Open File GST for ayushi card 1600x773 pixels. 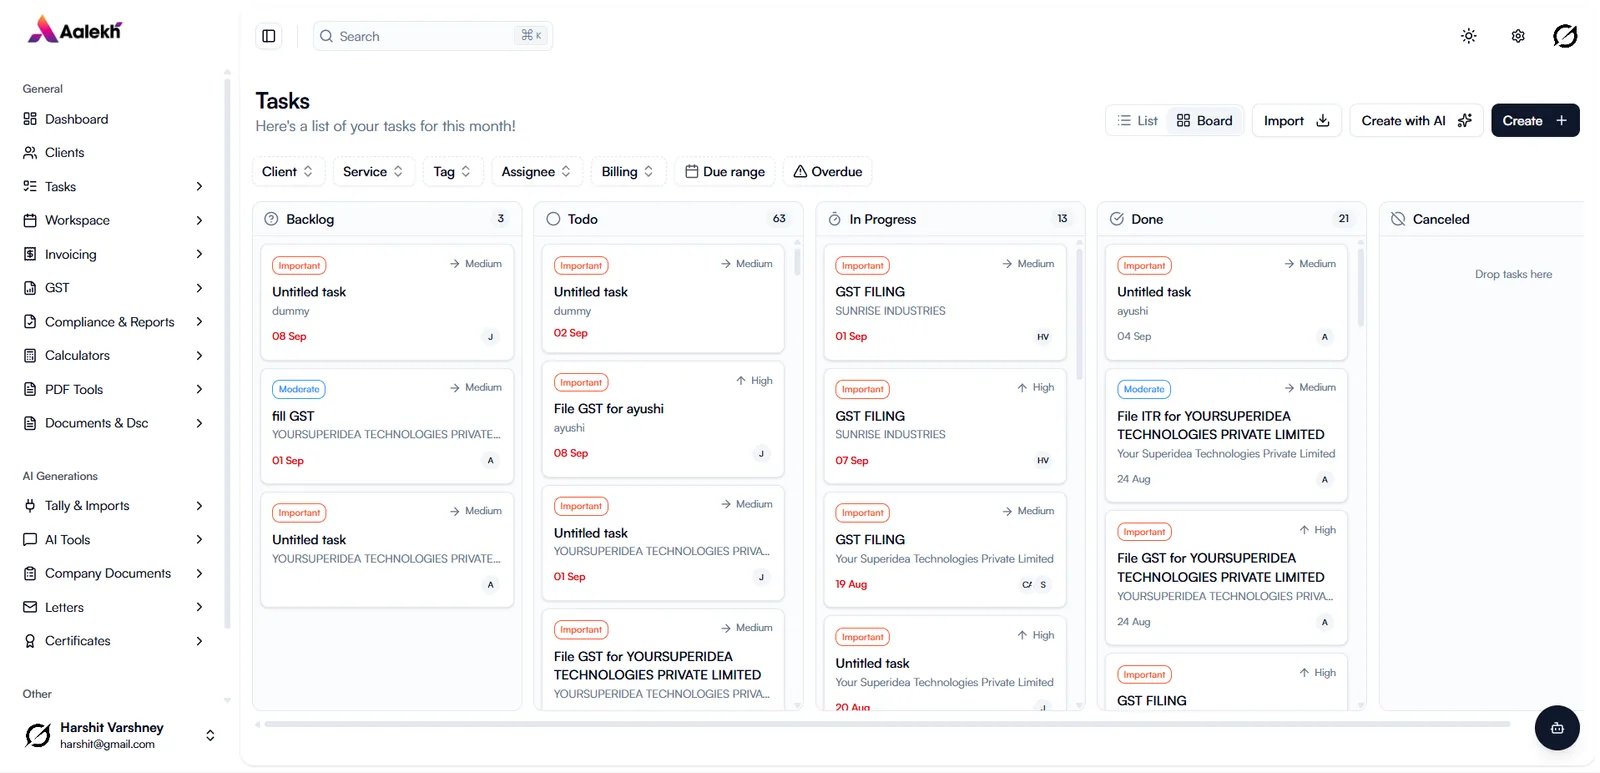663,420
